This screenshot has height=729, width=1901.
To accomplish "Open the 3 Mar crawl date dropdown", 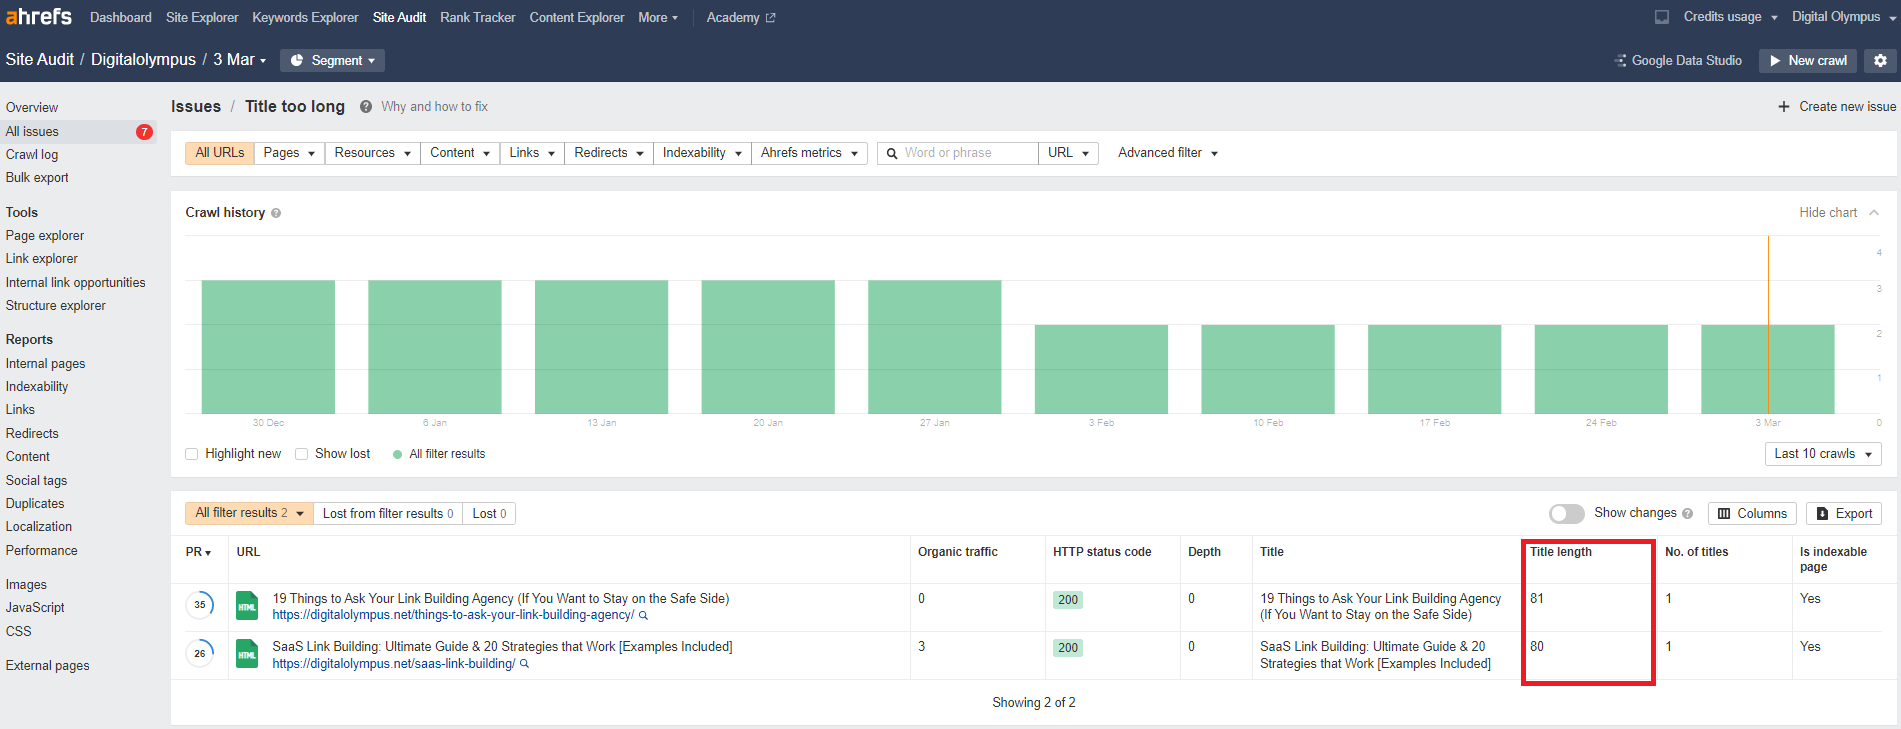I will 240,60.
